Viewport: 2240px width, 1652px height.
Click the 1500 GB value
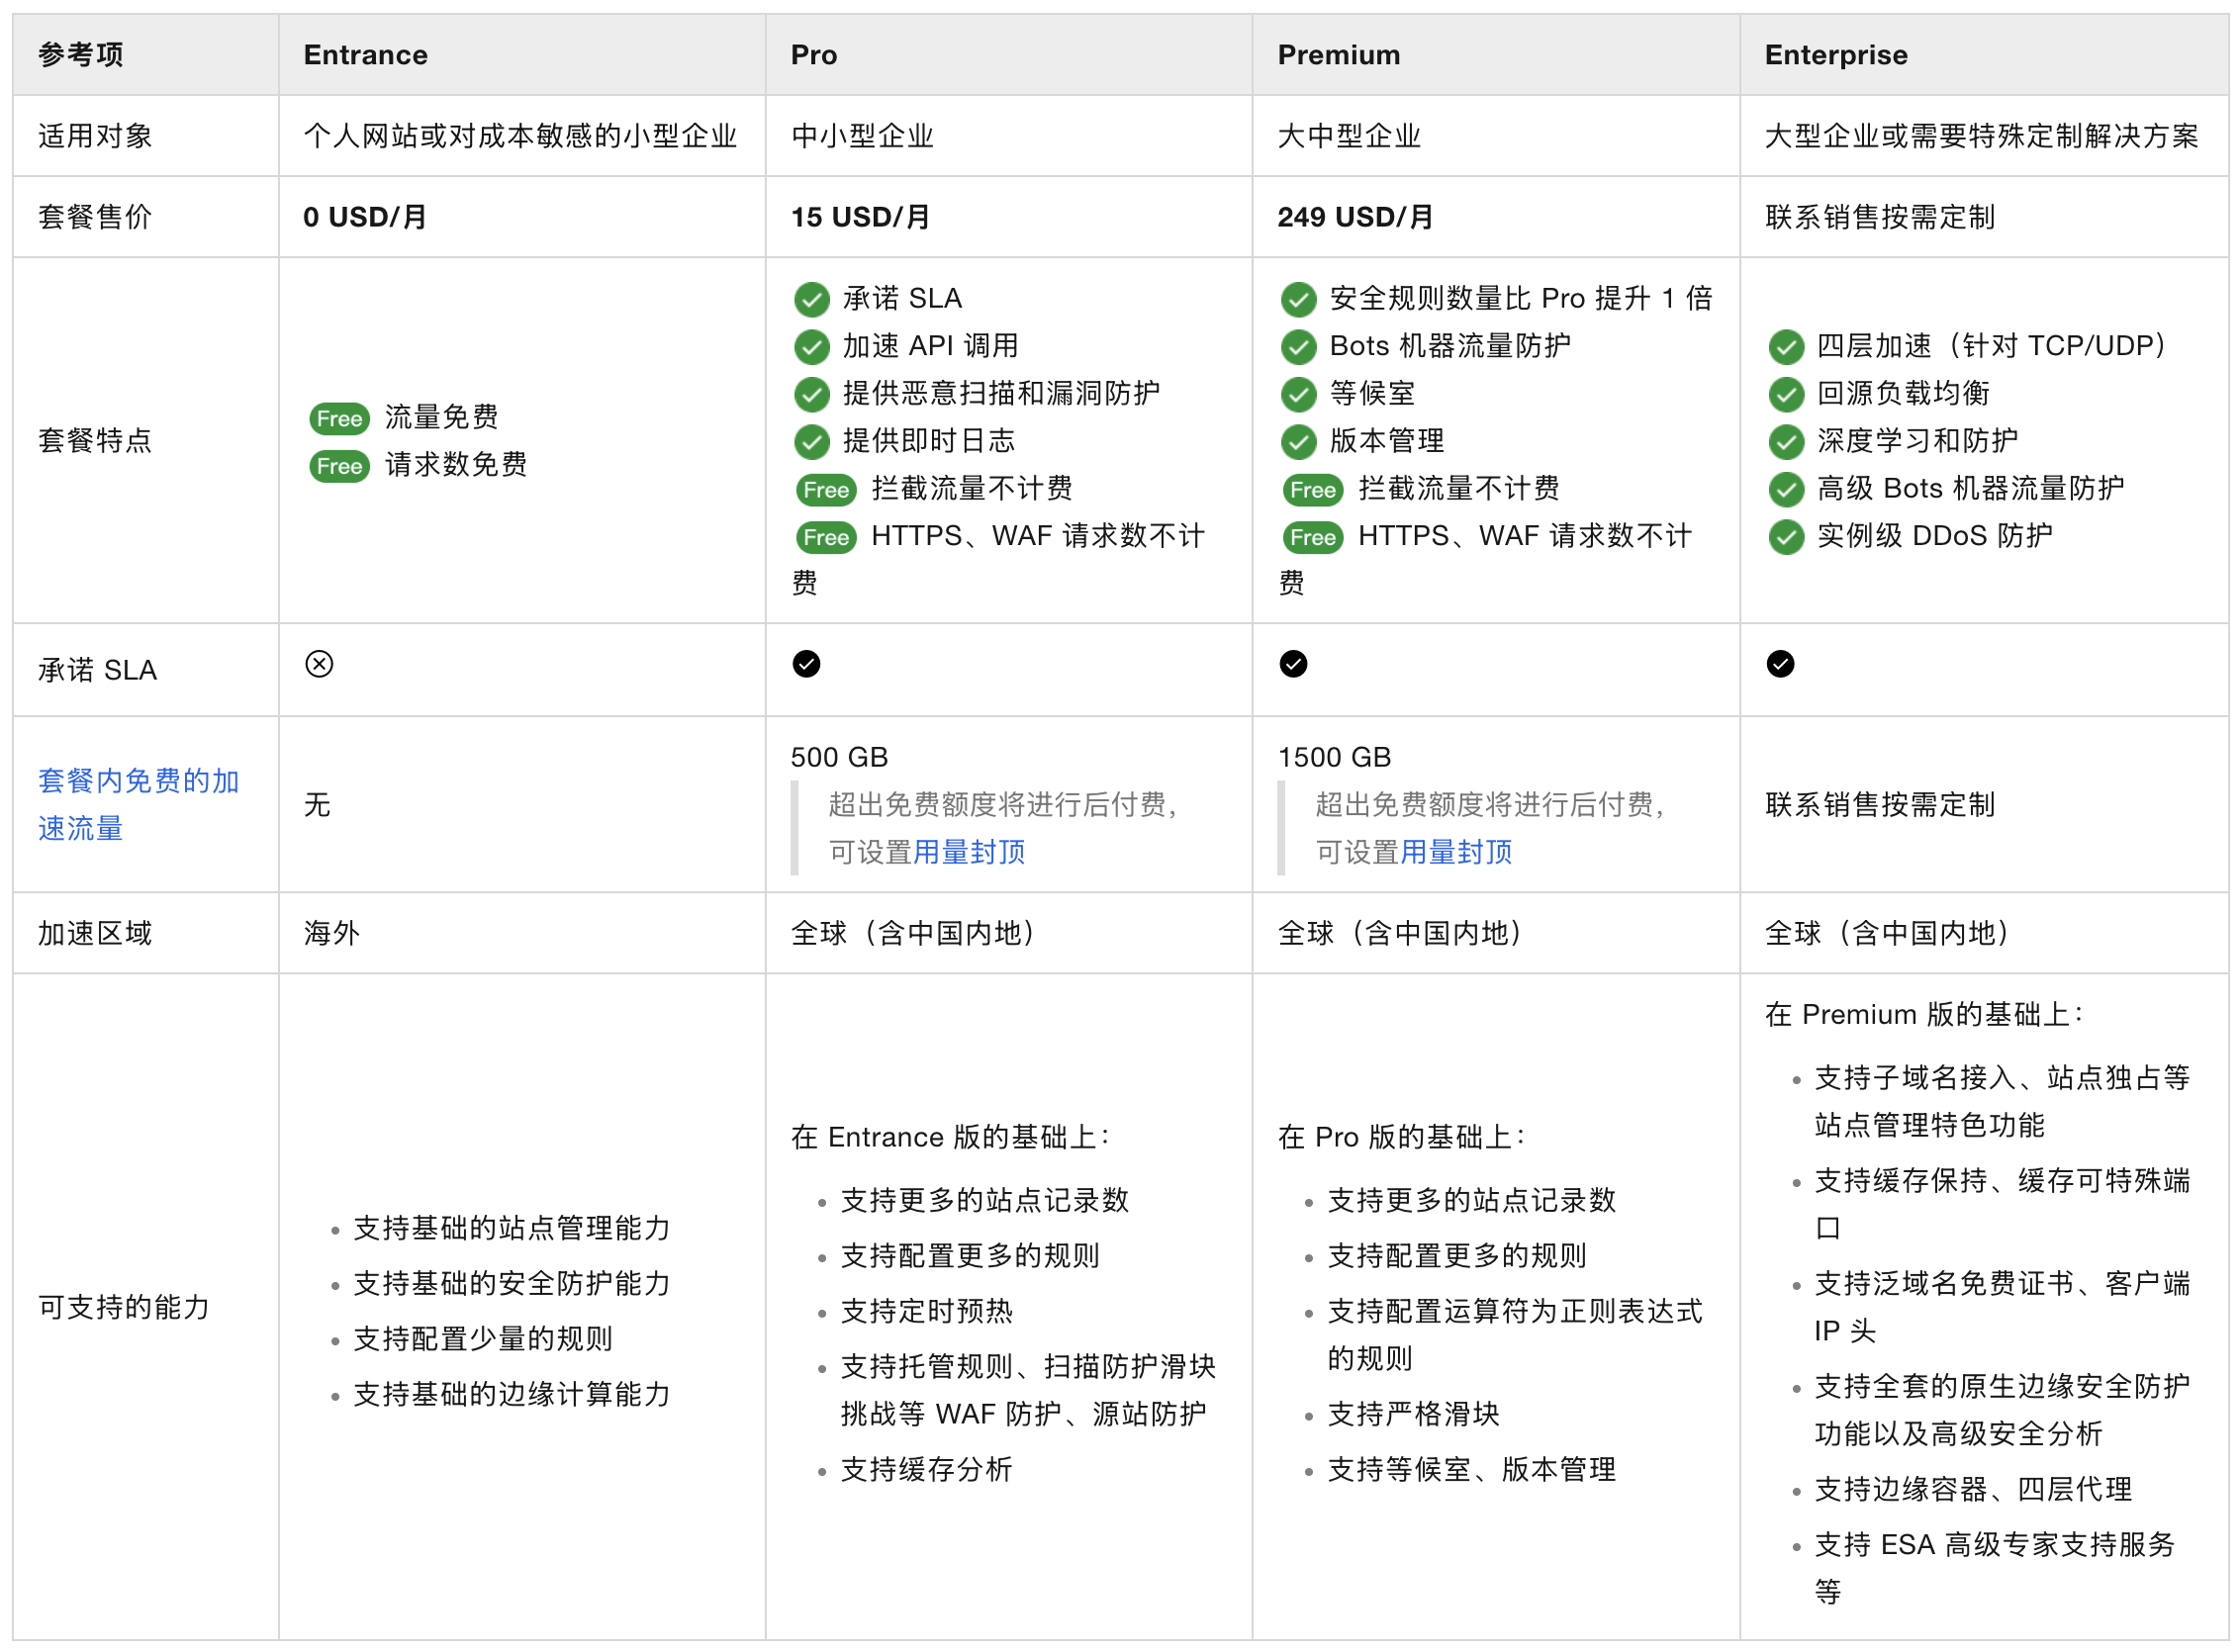pyautogui.click(x=1335, y=757)
